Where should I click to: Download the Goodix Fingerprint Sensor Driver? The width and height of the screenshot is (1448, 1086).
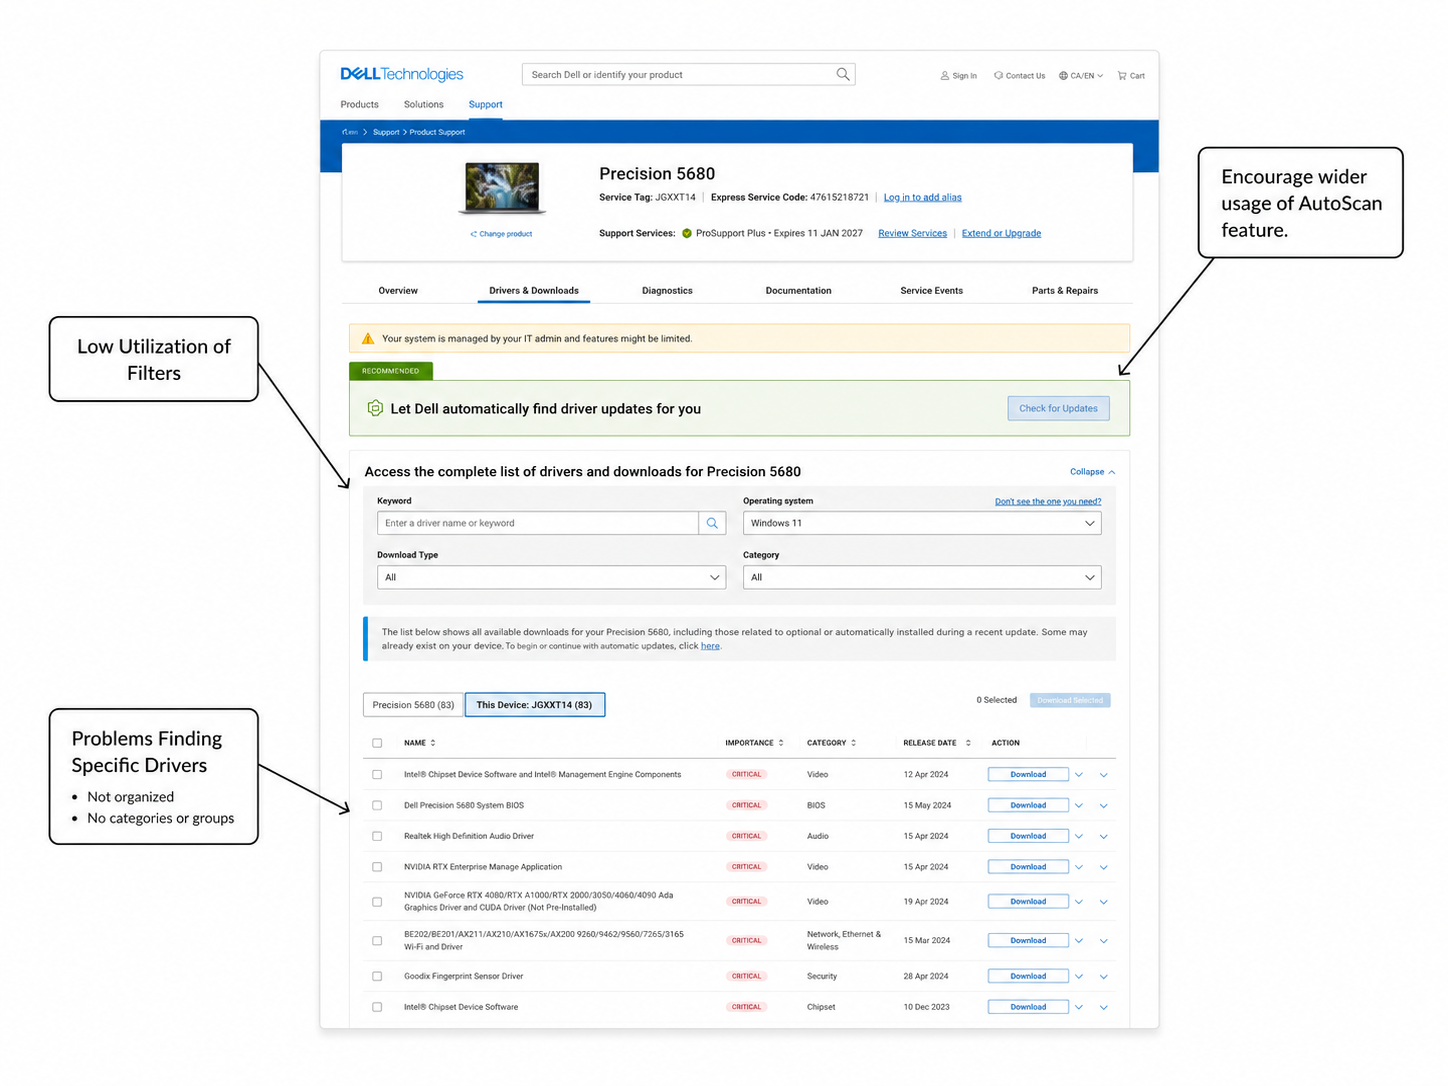point(1028,976)
